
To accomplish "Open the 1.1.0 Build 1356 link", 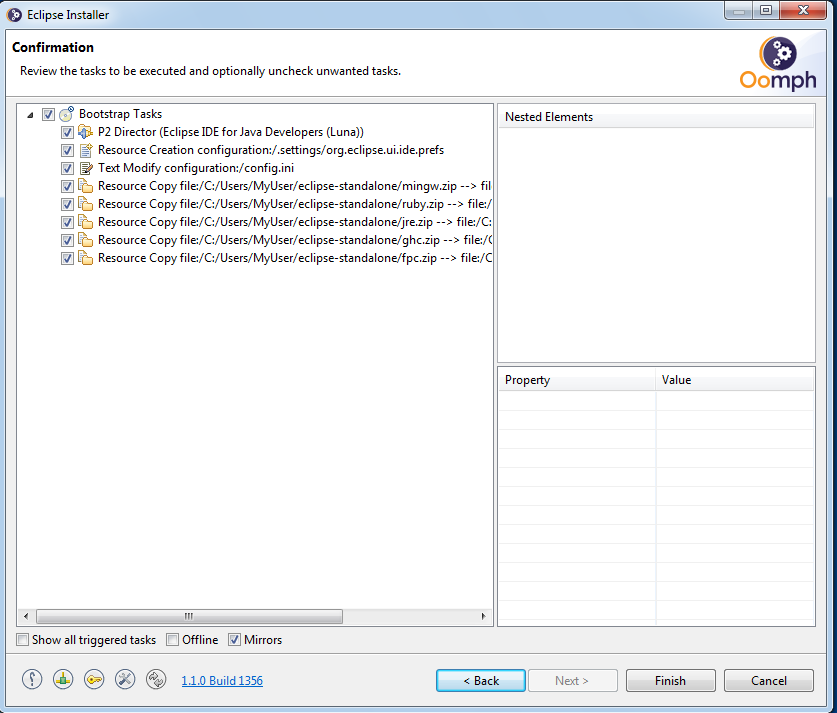I will coord(222,680).
